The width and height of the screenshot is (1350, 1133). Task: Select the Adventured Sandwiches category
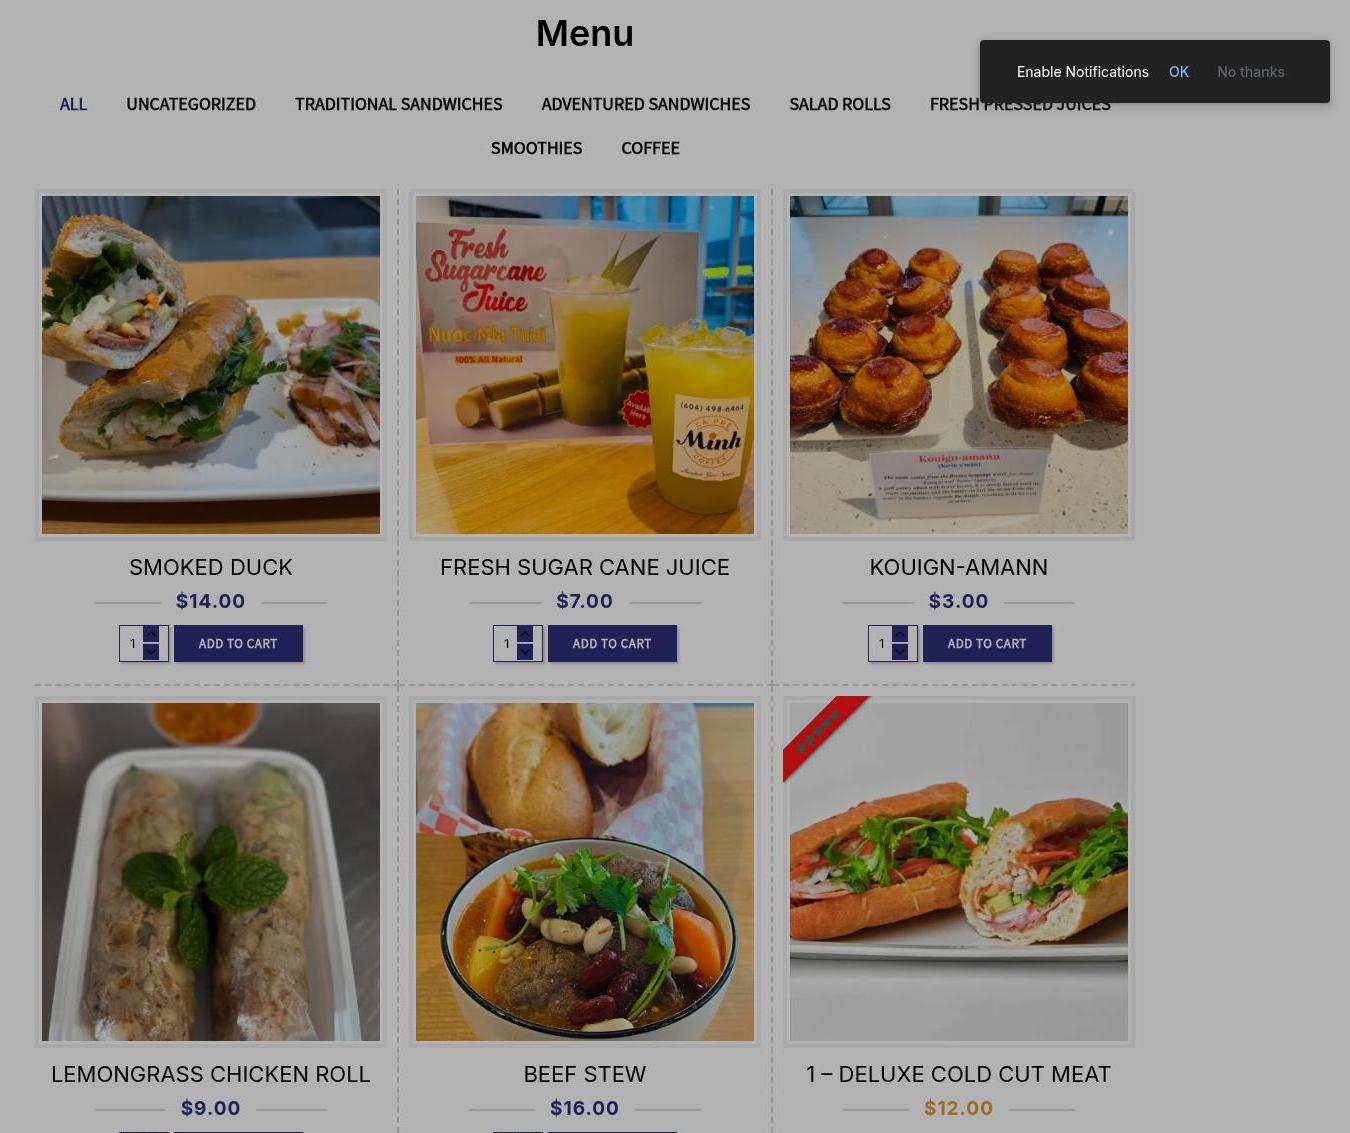coord(645,104)
